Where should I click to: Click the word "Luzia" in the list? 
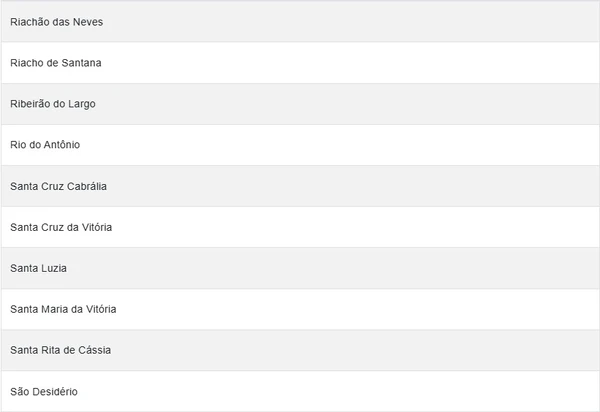[x=53, y=268]
